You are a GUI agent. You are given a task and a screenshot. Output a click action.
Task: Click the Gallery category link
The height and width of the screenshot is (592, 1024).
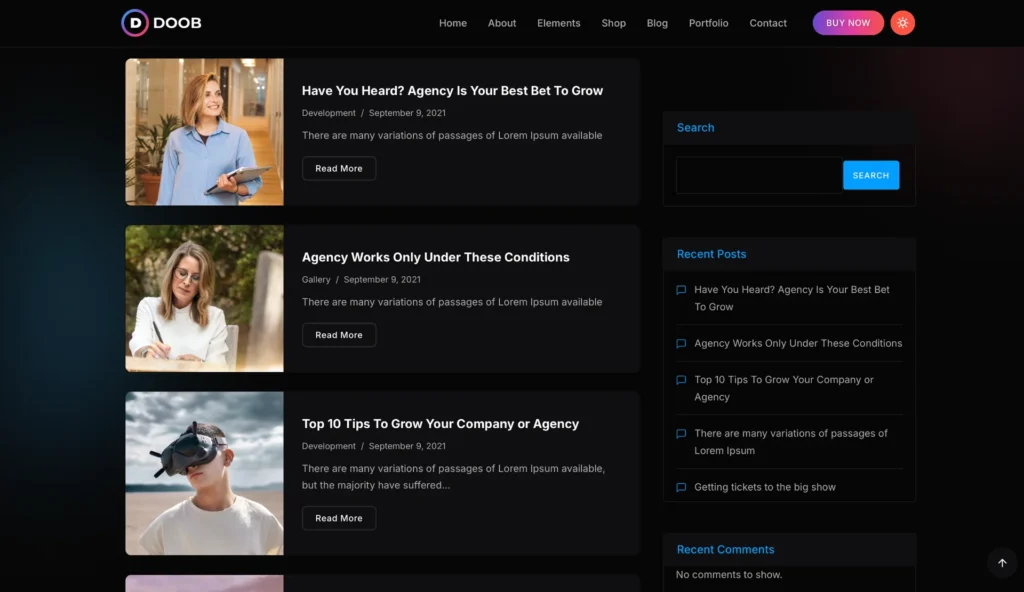tap(316, 280)
